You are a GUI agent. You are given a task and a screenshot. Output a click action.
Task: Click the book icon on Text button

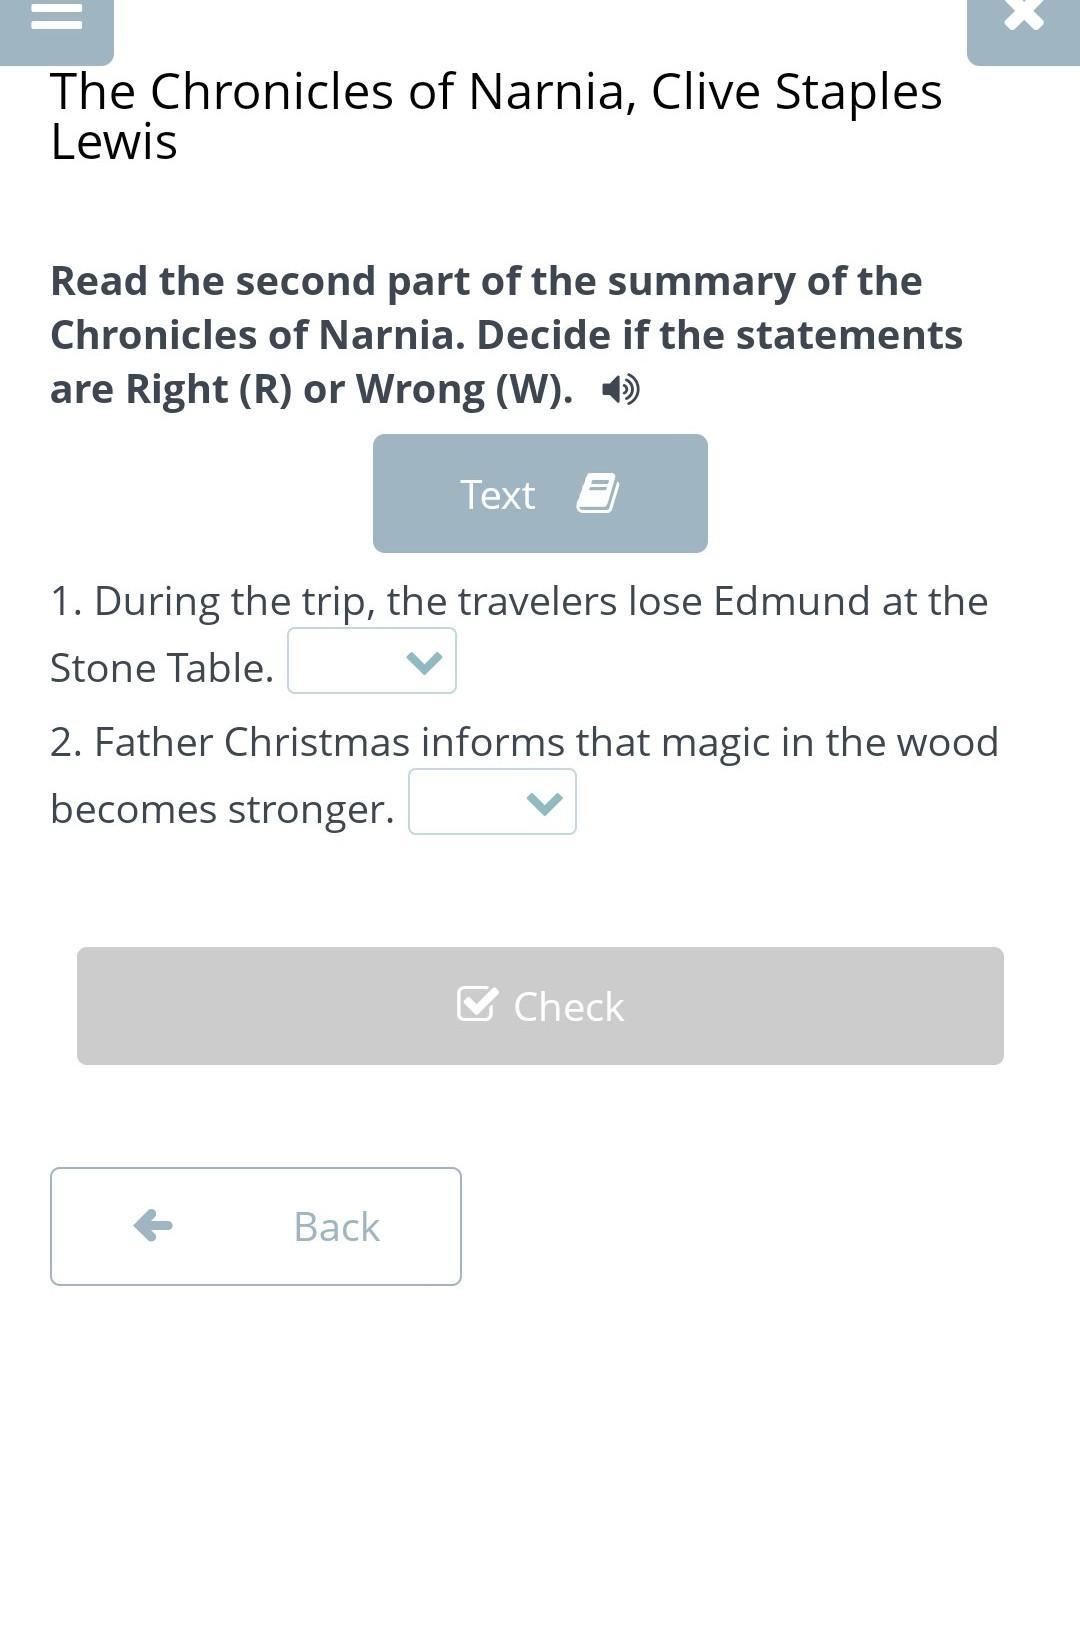coord(598,494)
